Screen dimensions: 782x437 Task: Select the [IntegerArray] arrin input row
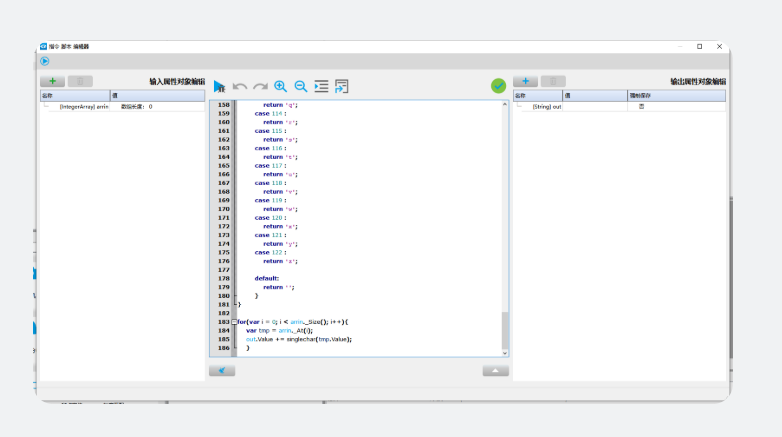click(83, 106)
